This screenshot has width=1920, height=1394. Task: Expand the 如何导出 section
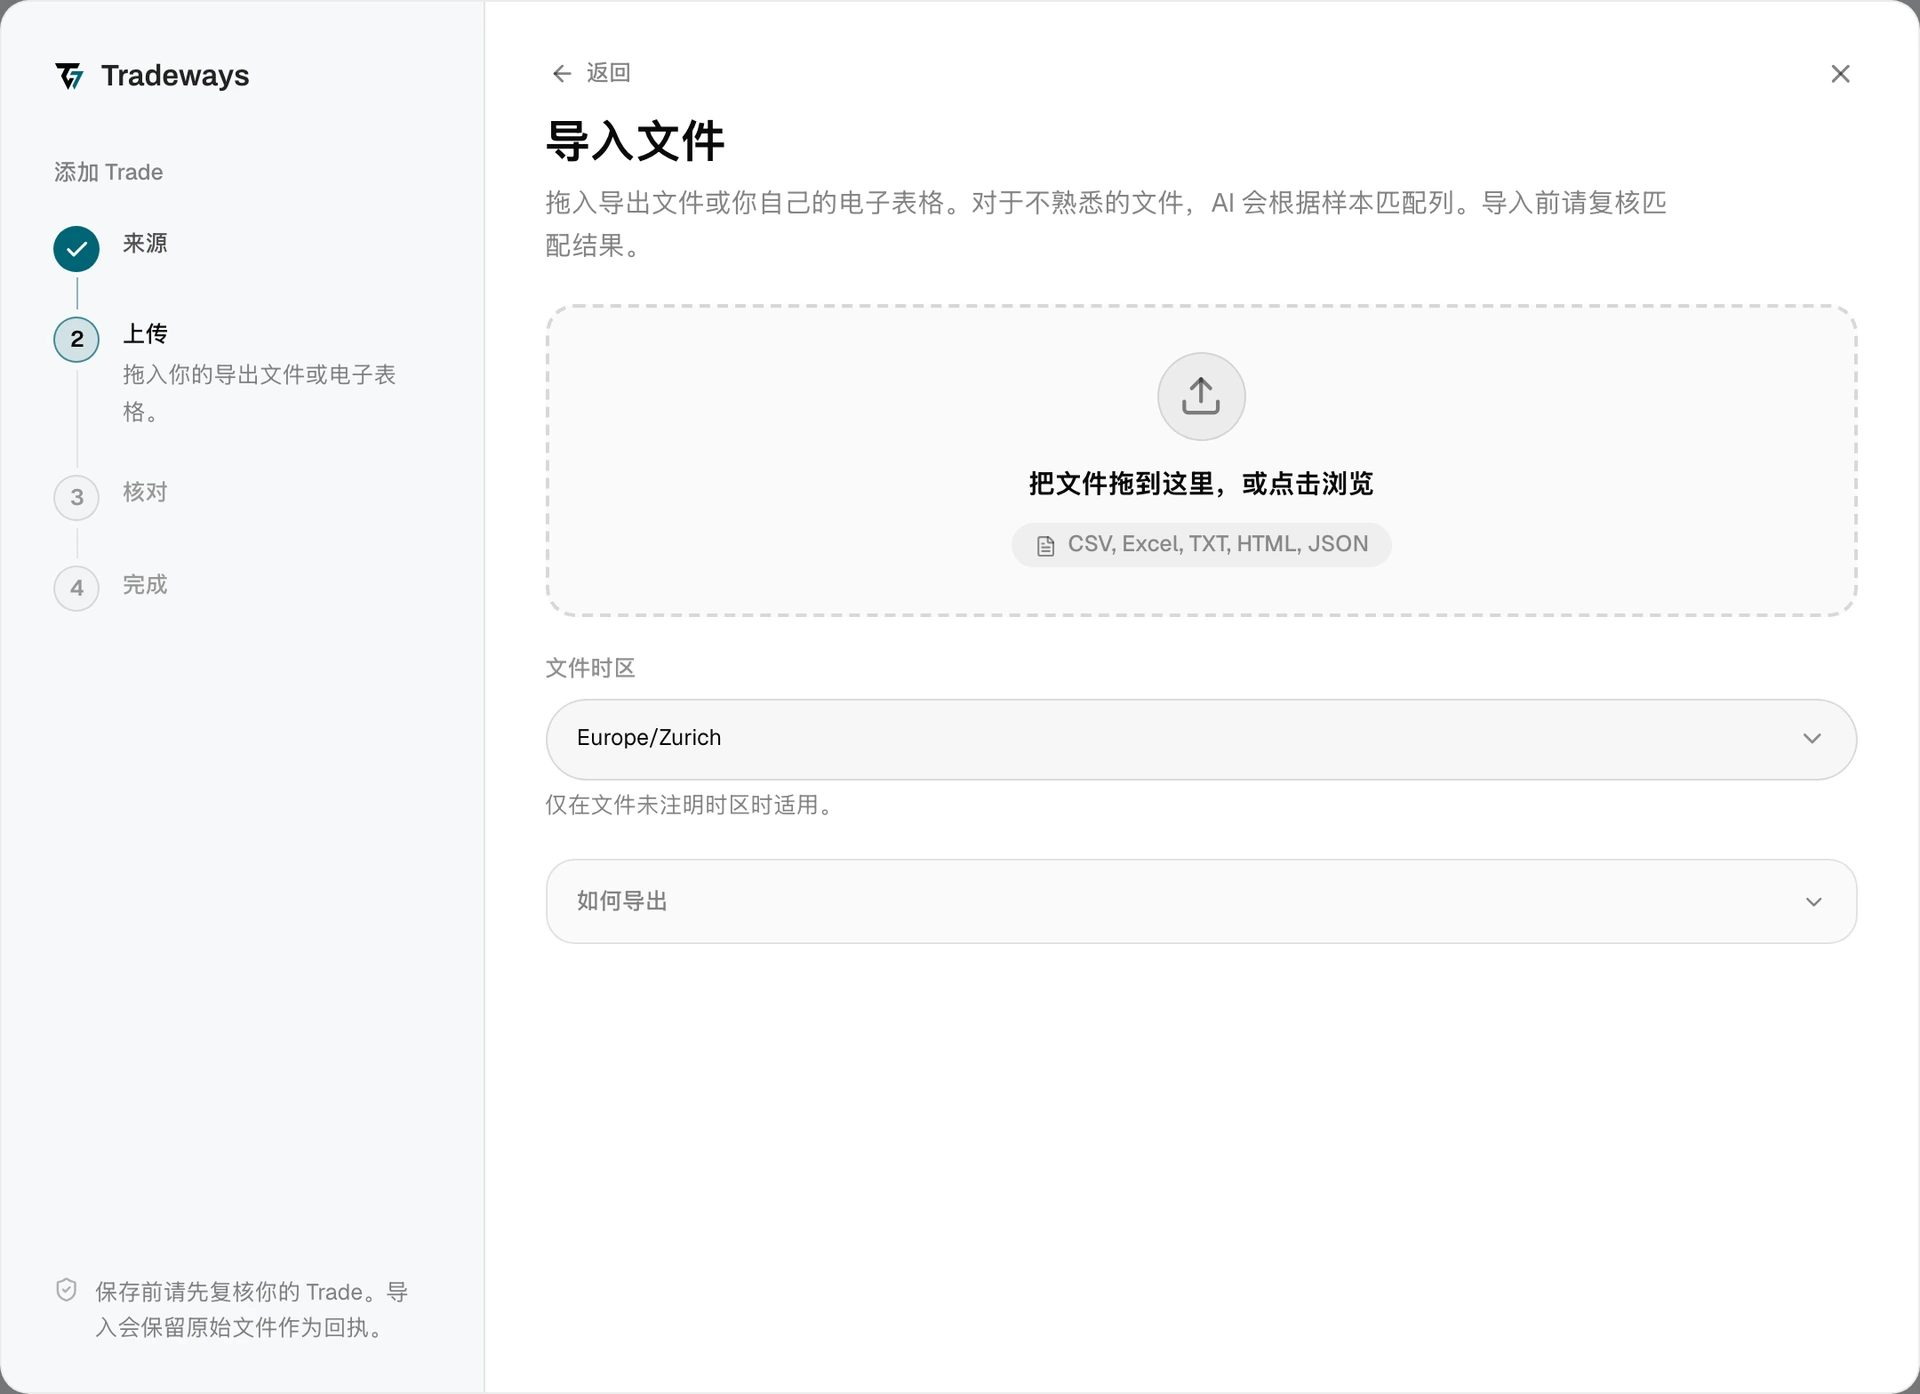pos(1201,901)
